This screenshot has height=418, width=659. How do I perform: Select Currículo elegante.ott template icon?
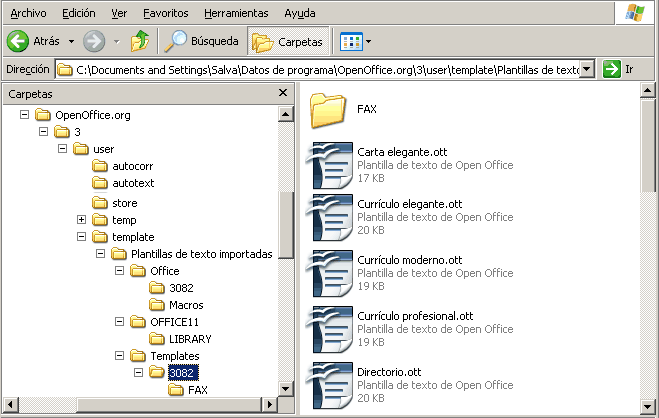click(330, 217)
